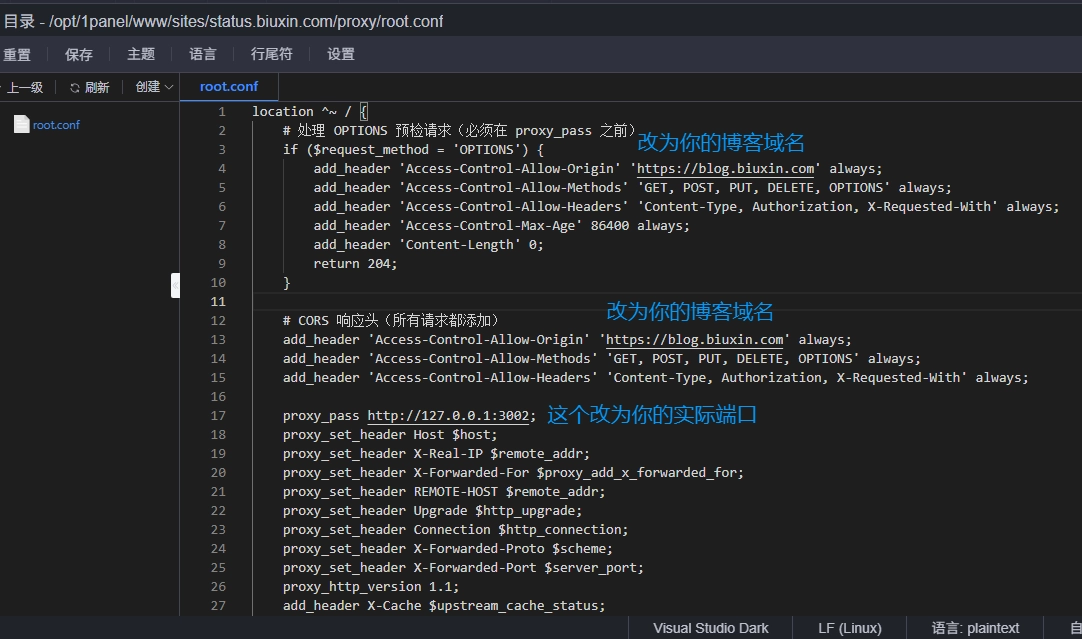Click line number 1 in the gutter
This screenshot has height=639, width=1082.
coord(222,112)
